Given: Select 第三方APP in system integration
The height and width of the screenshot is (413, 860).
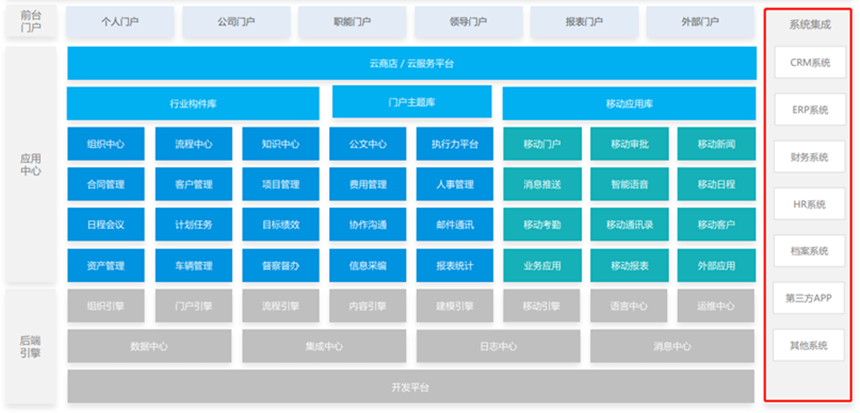Looking at the screenshot, I should (x=809, y=298).
